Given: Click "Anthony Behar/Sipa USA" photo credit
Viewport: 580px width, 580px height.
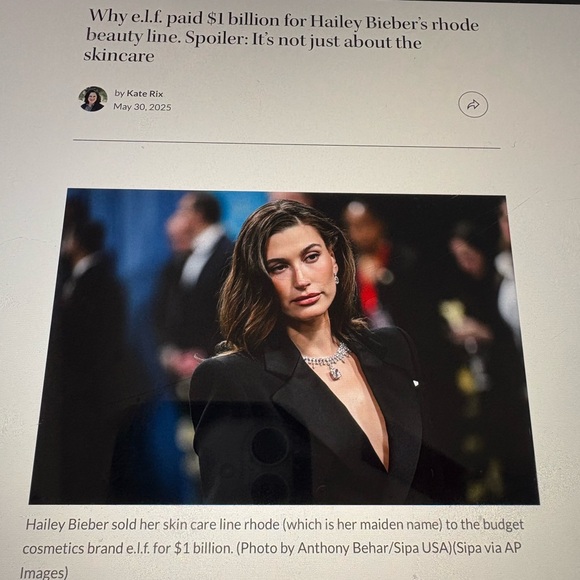Looking at the screenshot, I should 373,548.
